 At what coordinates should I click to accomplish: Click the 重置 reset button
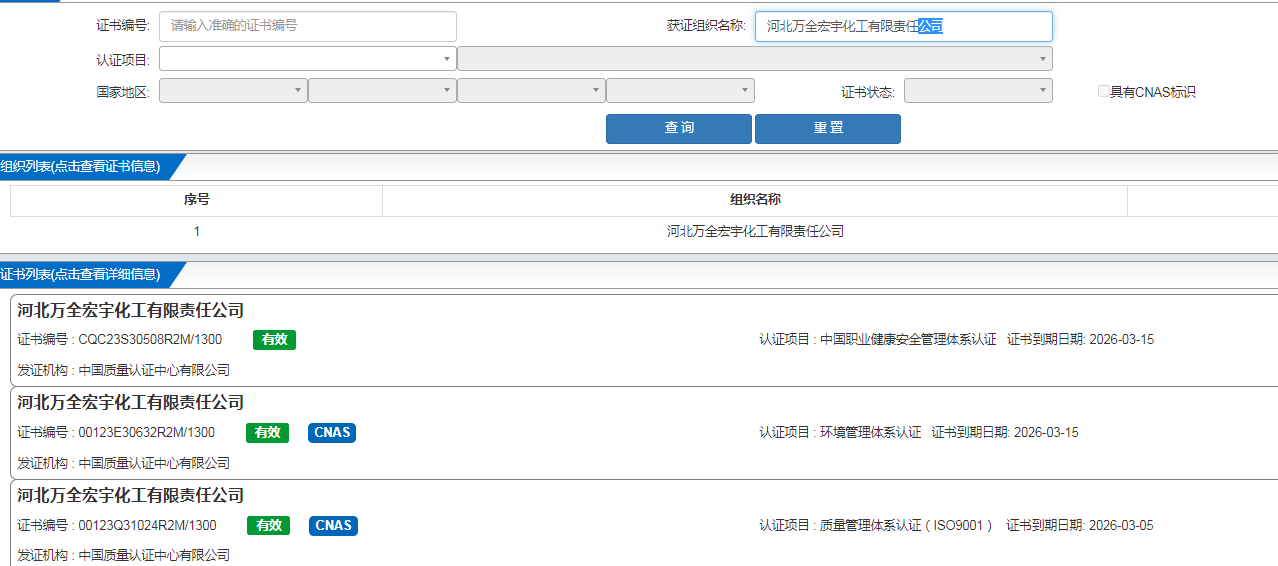tap(828, 128)
